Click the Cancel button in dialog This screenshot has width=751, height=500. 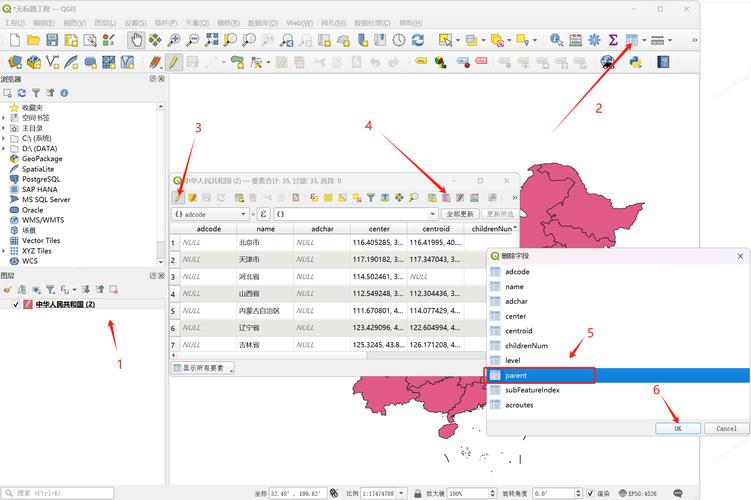[x=726, y=428]
